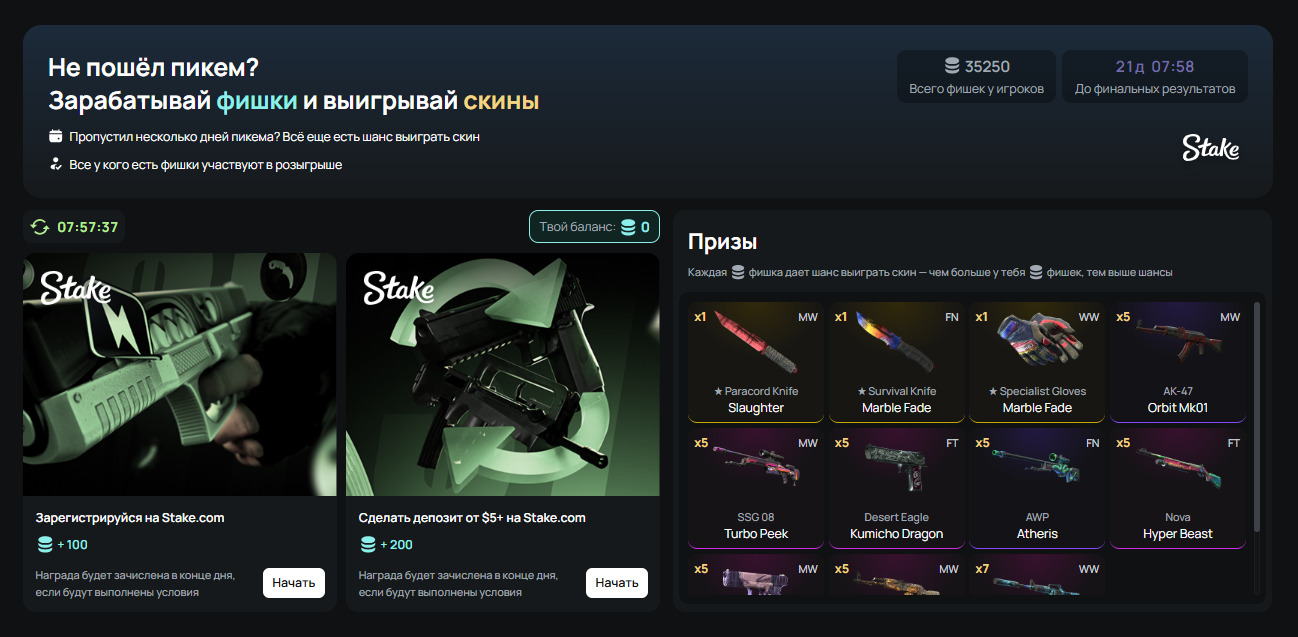Click the refresh timer icon beside 07:57:37

[40, 227]
